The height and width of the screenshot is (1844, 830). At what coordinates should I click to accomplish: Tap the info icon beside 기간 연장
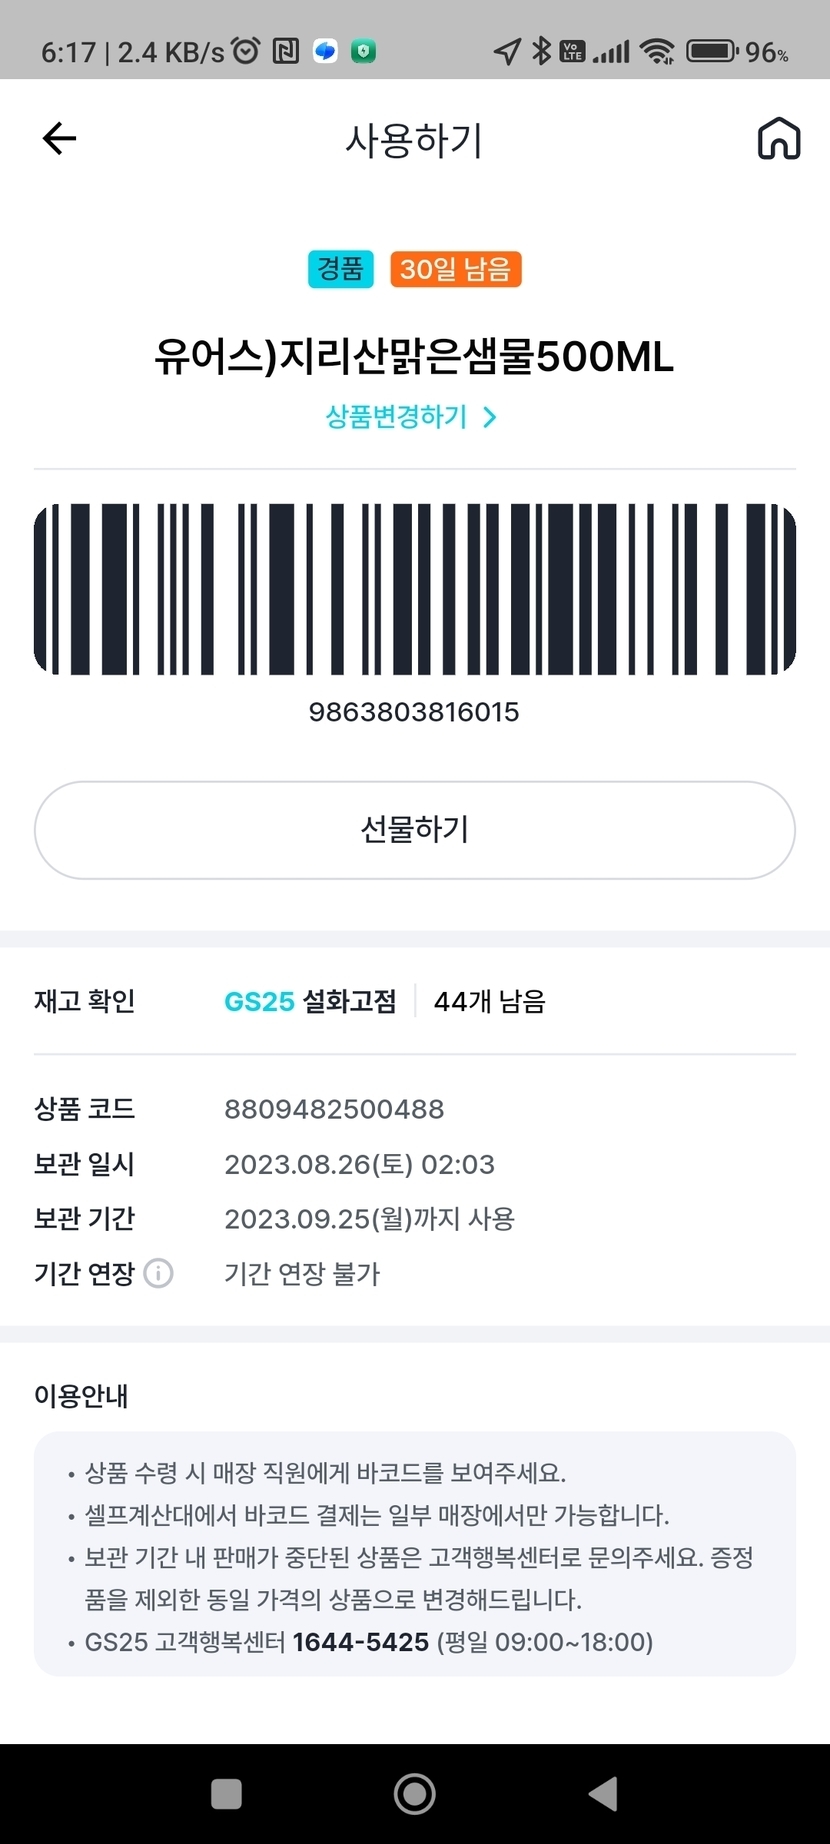click(159, 1273)
